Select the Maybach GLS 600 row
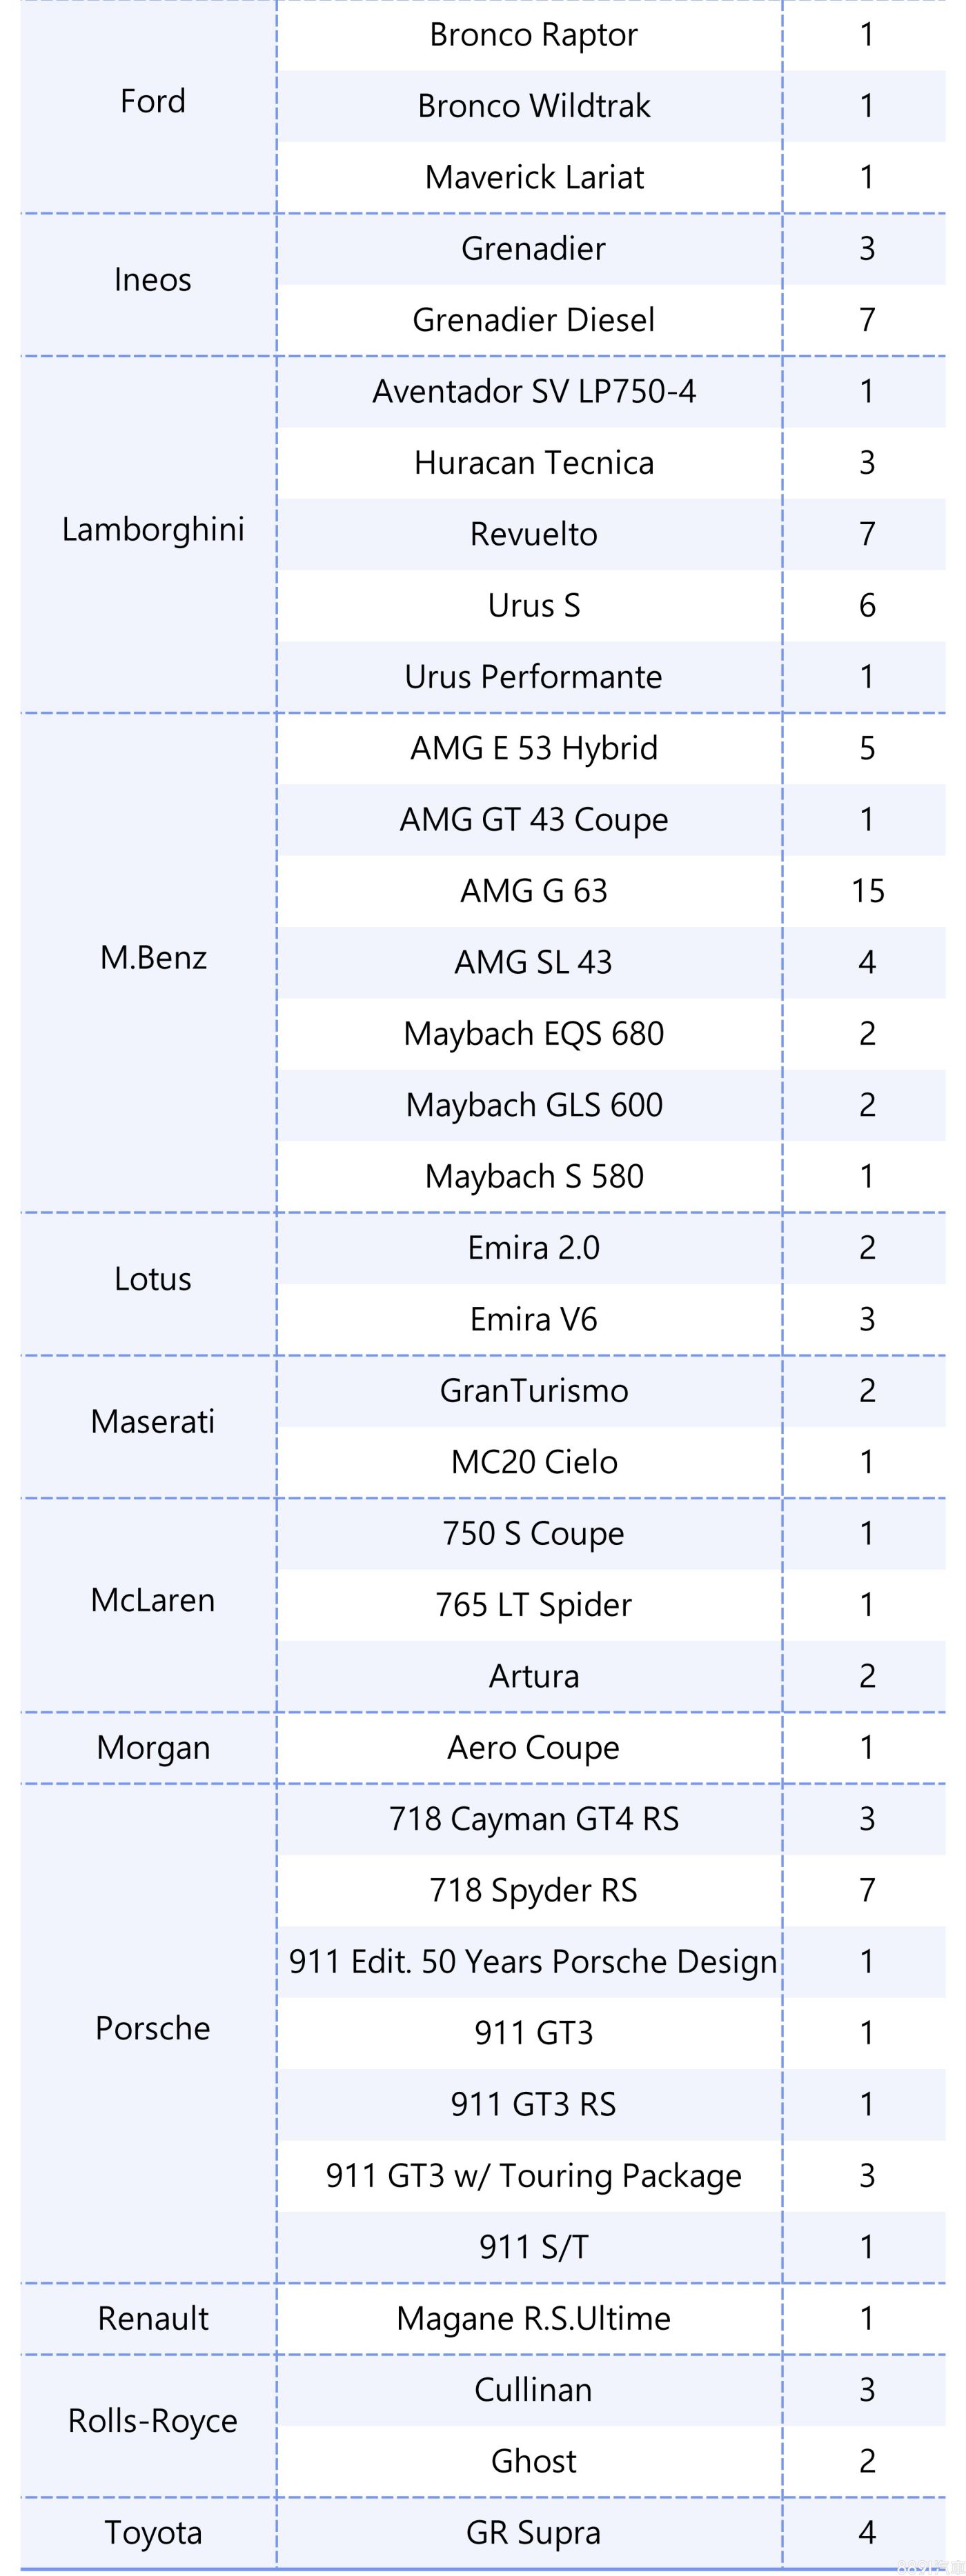 [533, 1105]
